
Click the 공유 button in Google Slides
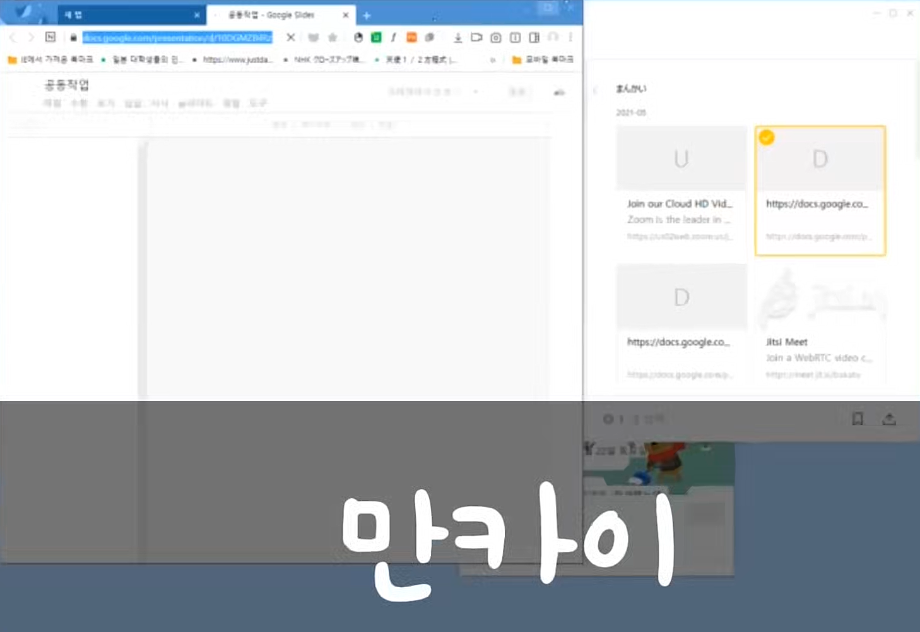click(x=518, y=92)
